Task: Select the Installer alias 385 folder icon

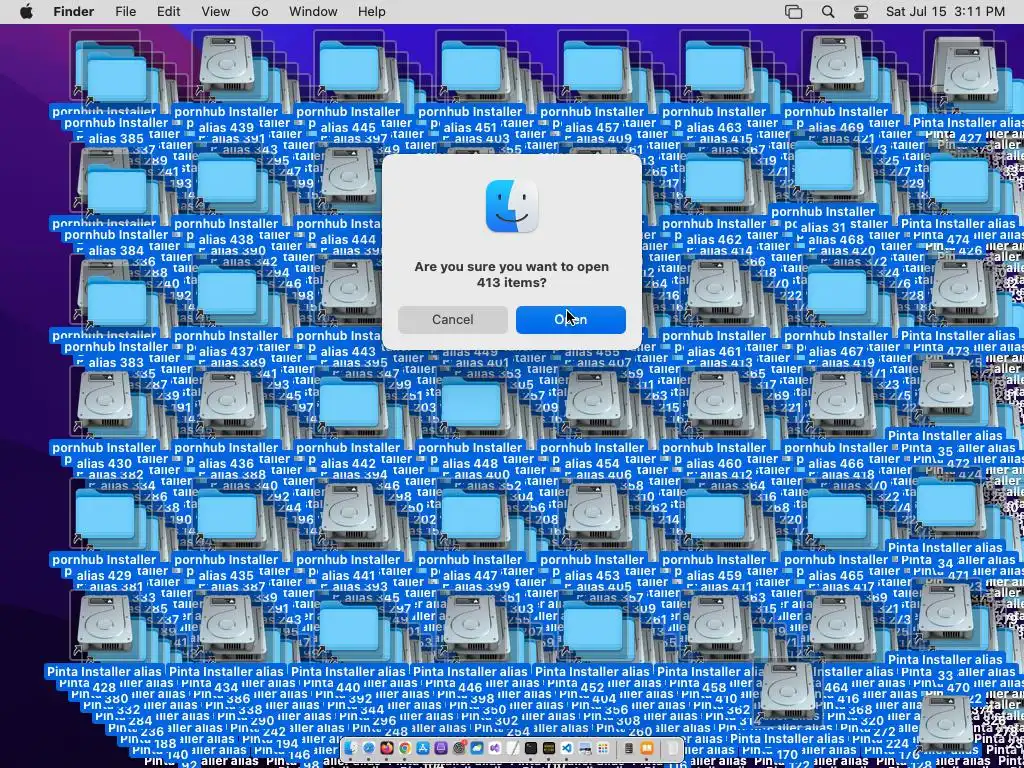Action: click(116, 79)
